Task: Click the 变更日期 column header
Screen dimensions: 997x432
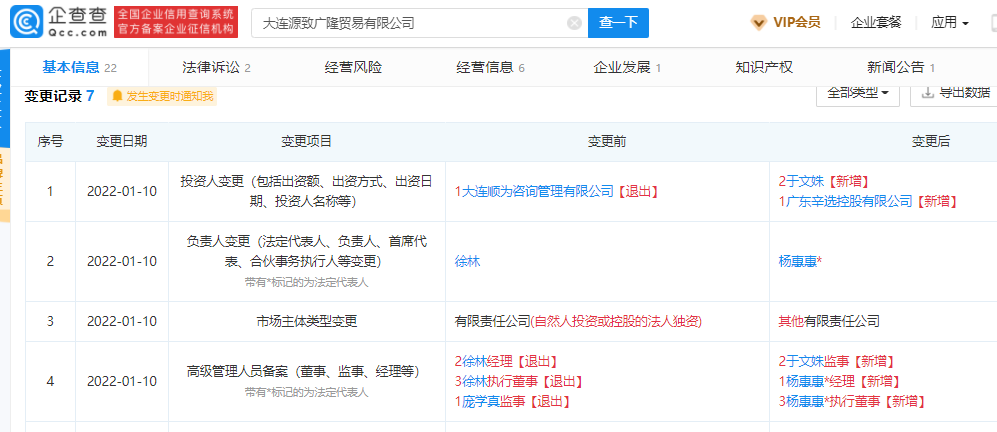Action: (122, 142)
